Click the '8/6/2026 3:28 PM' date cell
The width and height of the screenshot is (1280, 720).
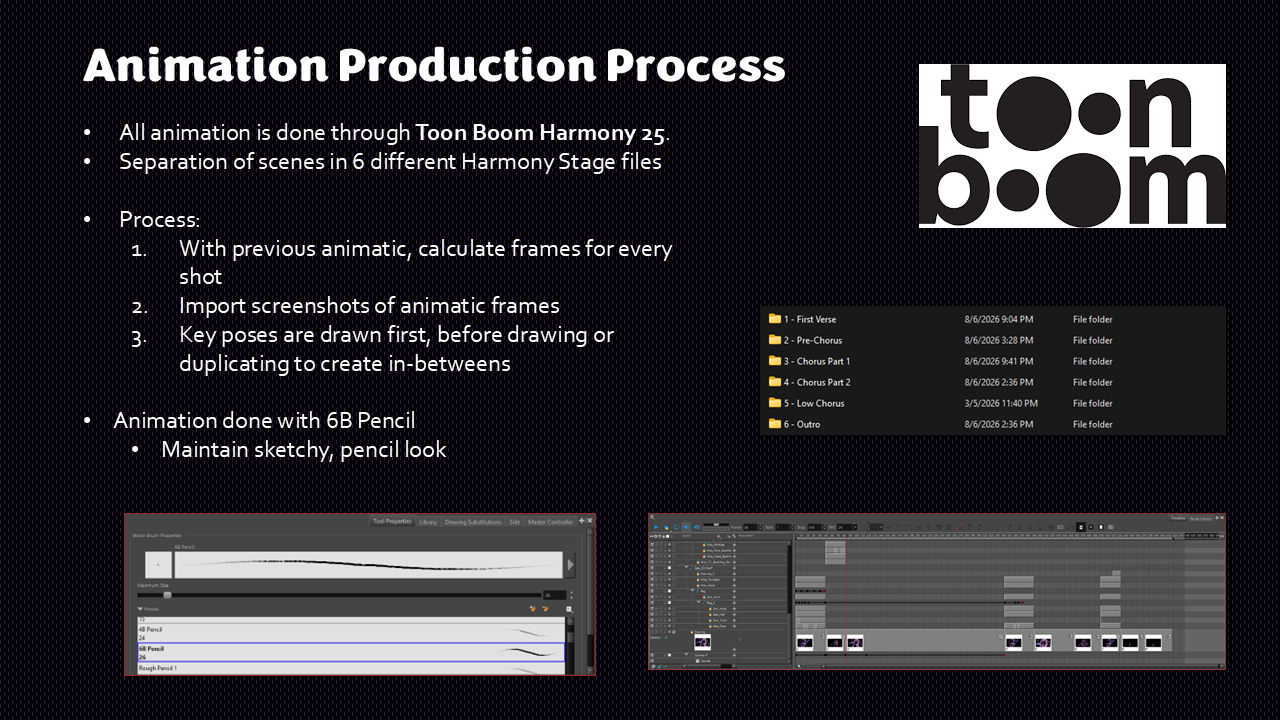(999, 340)
